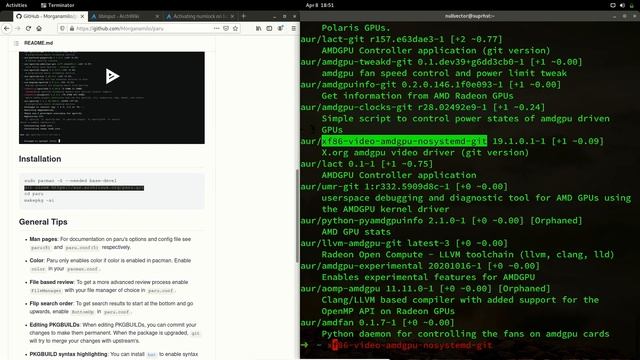Screen dimensions: 640x360
Task: Click the network status tray icon
Action: (613, 5)
